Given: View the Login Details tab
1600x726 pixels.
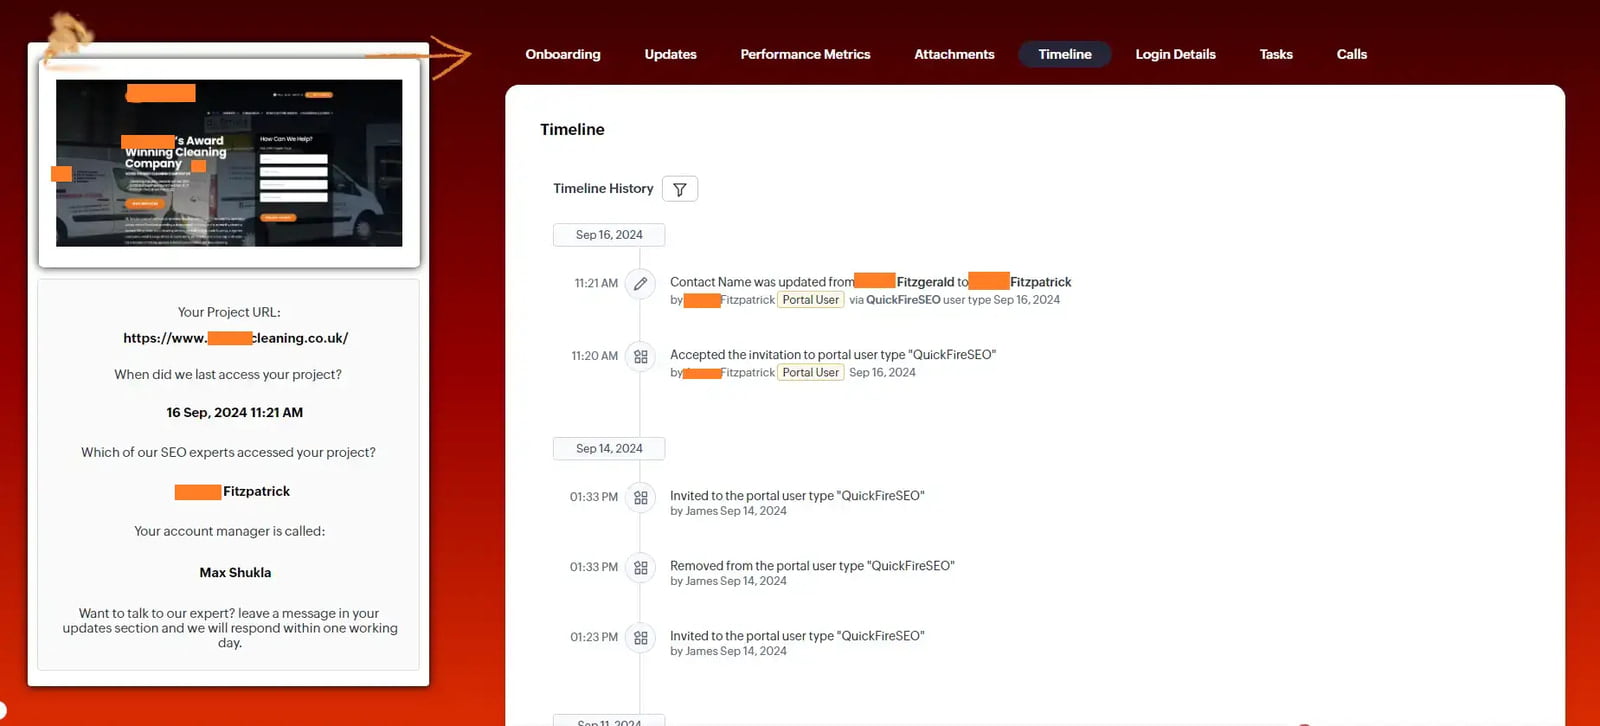Looking at the screenshot, I should pyautogui.click(x=1175, y=54).
